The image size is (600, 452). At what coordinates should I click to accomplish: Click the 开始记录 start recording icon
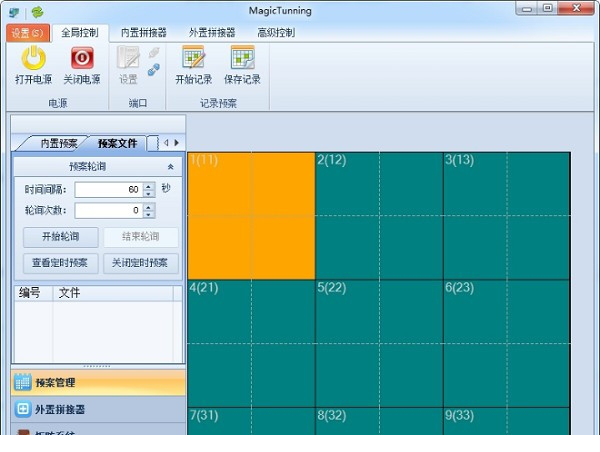[x=193, y=59]
